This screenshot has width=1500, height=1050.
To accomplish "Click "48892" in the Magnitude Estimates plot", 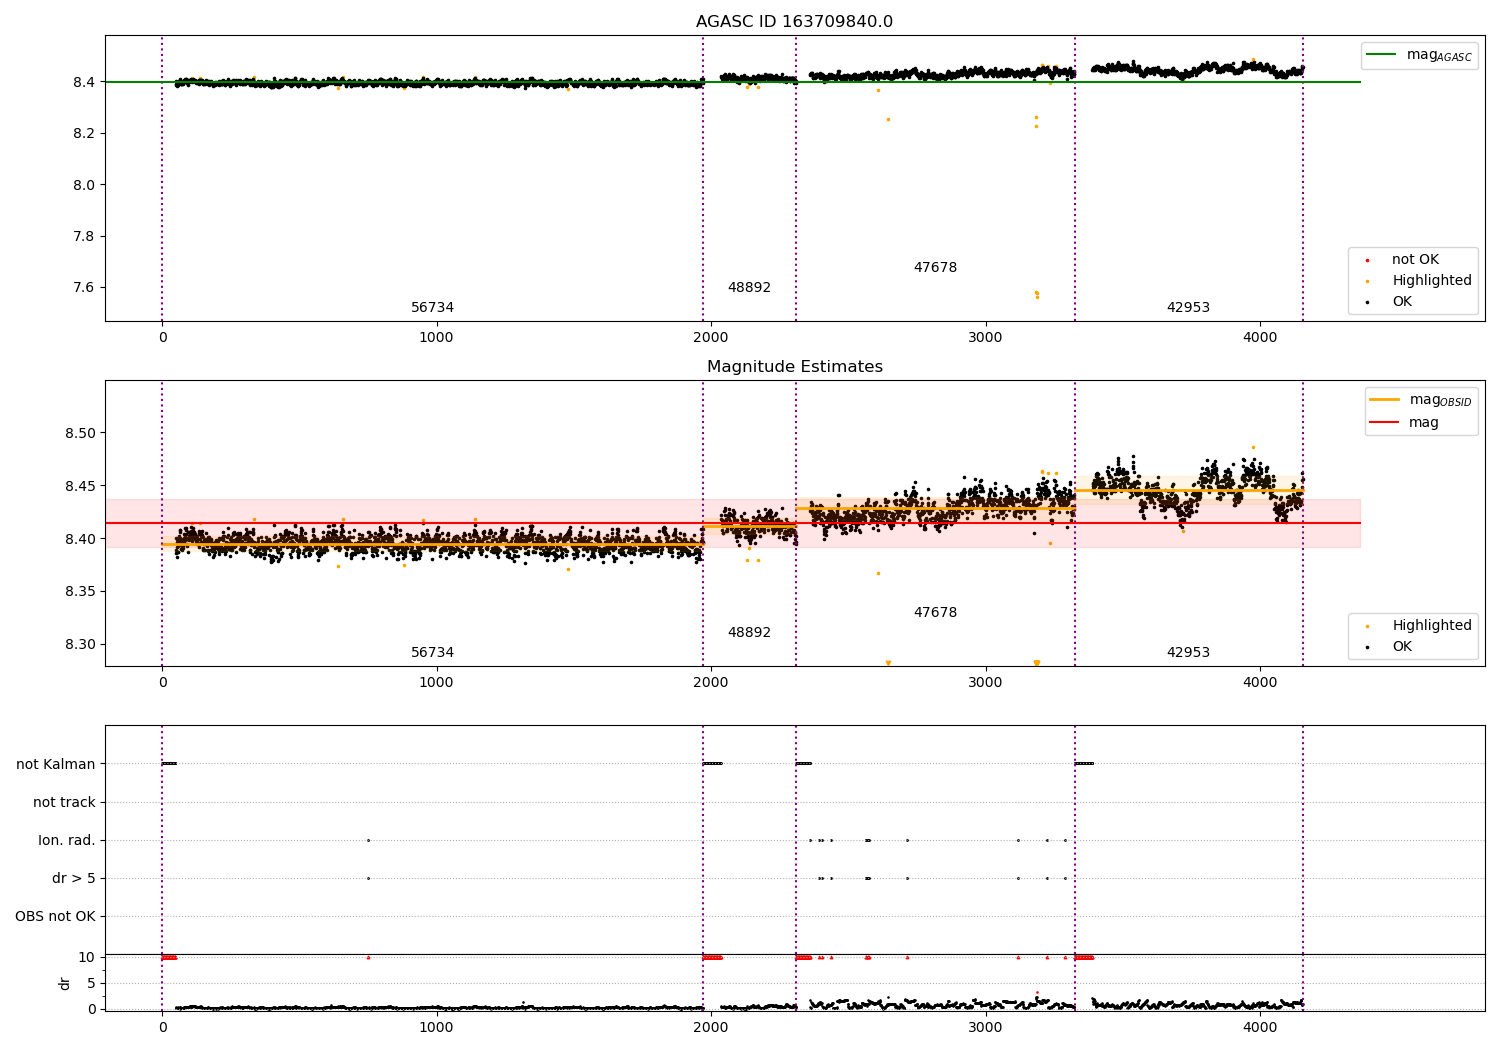I will point(749,633).
